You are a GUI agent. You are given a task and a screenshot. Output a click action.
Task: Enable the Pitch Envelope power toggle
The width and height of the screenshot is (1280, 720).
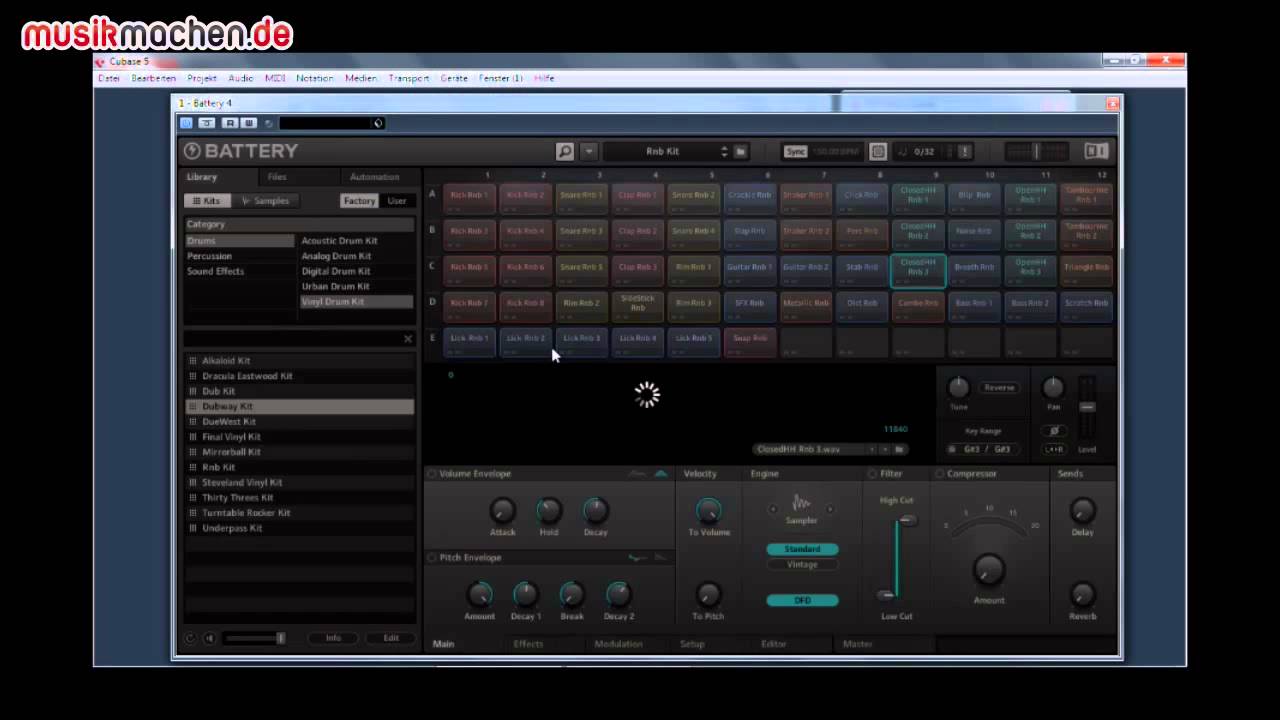tap(432, 558)
